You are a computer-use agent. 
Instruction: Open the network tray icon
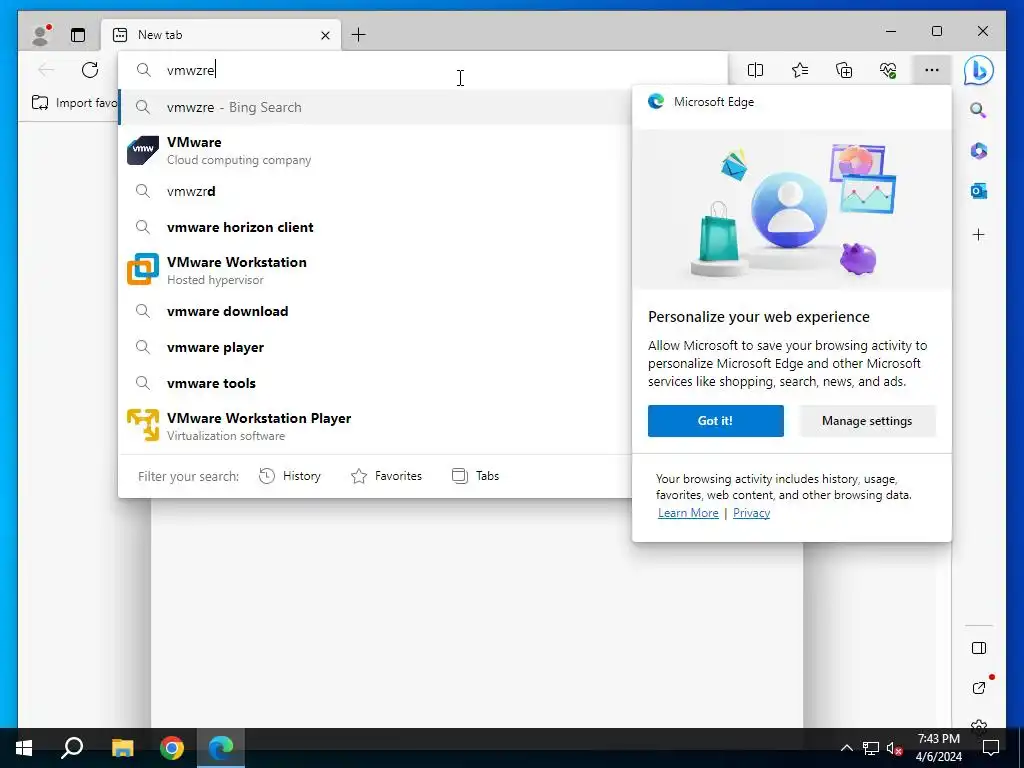[x=871, y=748]
